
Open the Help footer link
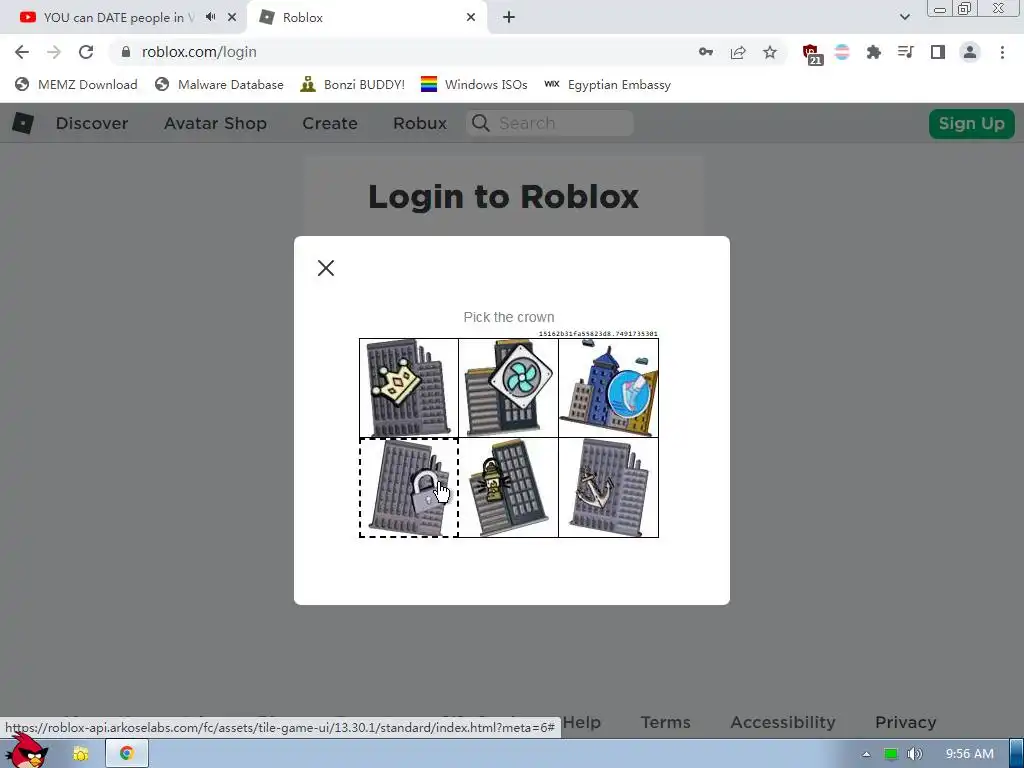point(581,722)
